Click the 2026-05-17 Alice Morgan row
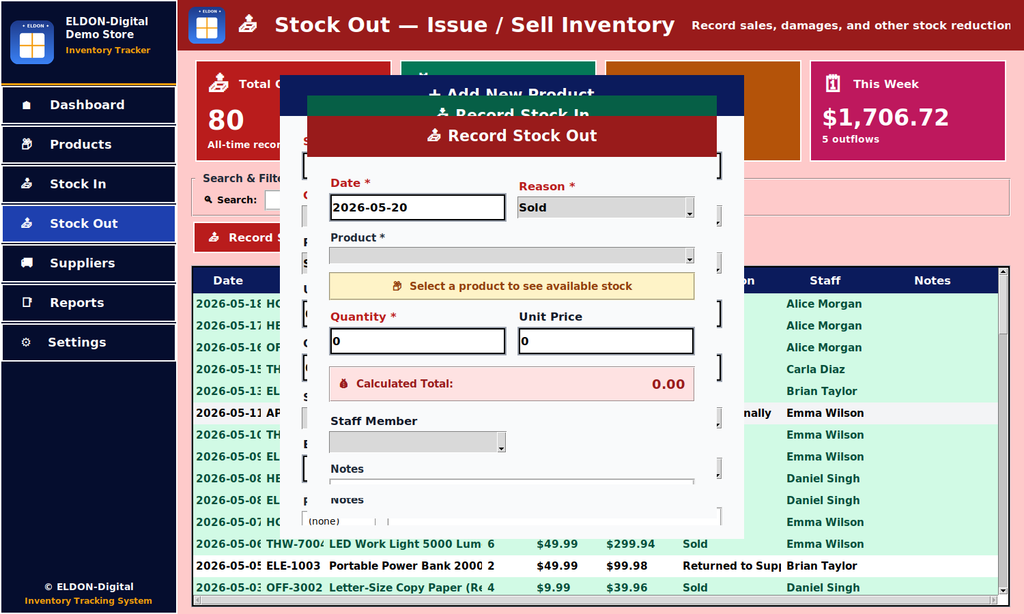This screenshot has width=1024, height=614. [x=596, y=325]
